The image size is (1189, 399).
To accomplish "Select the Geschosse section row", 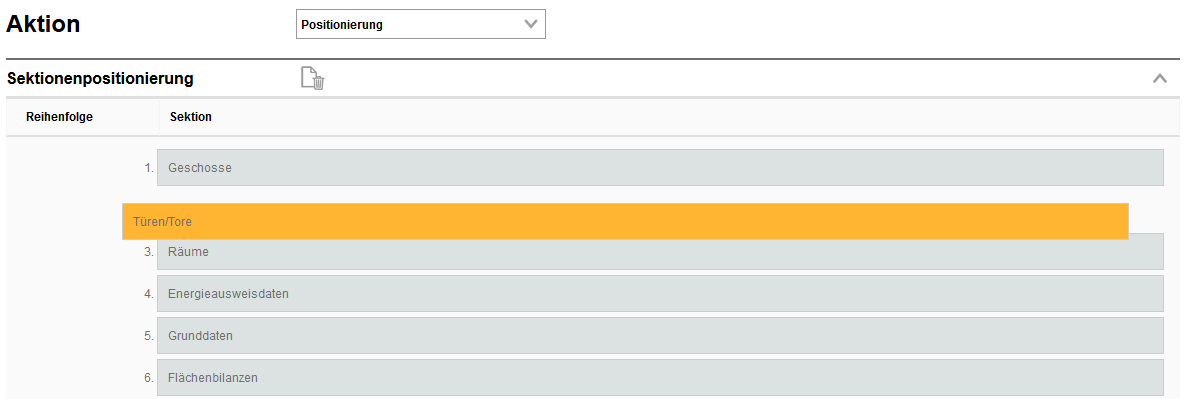I will [660, 168].
